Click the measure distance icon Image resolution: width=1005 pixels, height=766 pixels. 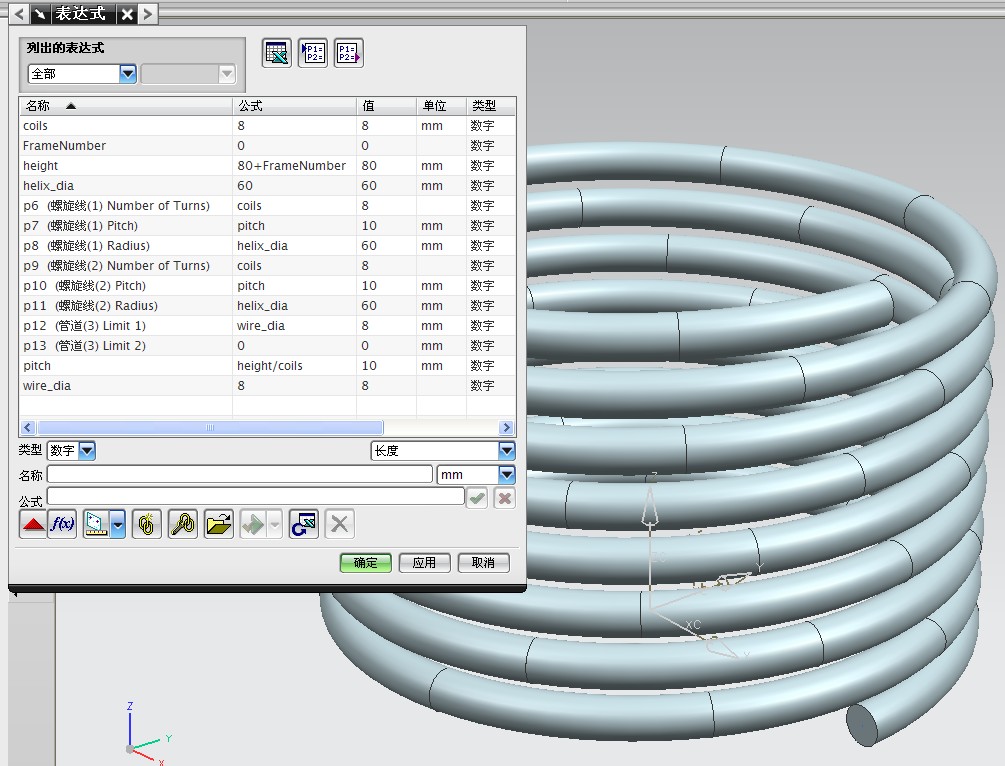[96, 524]
